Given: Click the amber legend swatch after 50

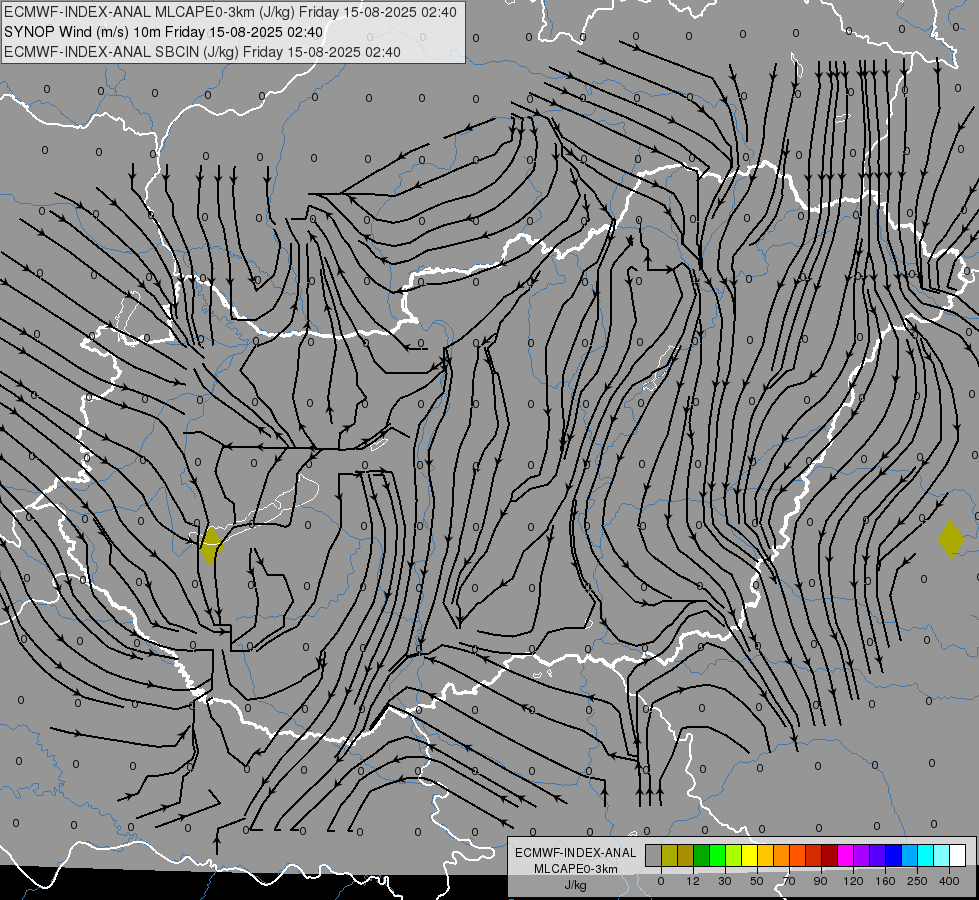Looking at the screenshot, I should point(765,856).
